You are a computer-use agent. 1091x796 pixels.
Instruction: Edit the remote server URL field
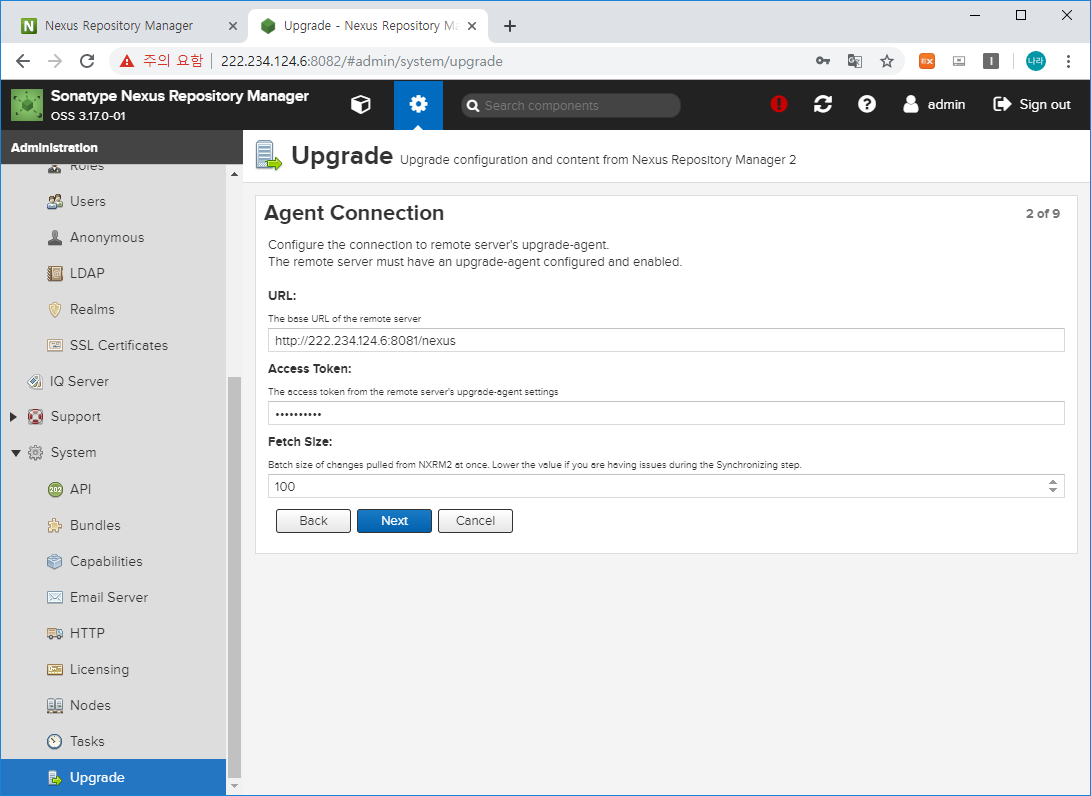click(666, 340)
